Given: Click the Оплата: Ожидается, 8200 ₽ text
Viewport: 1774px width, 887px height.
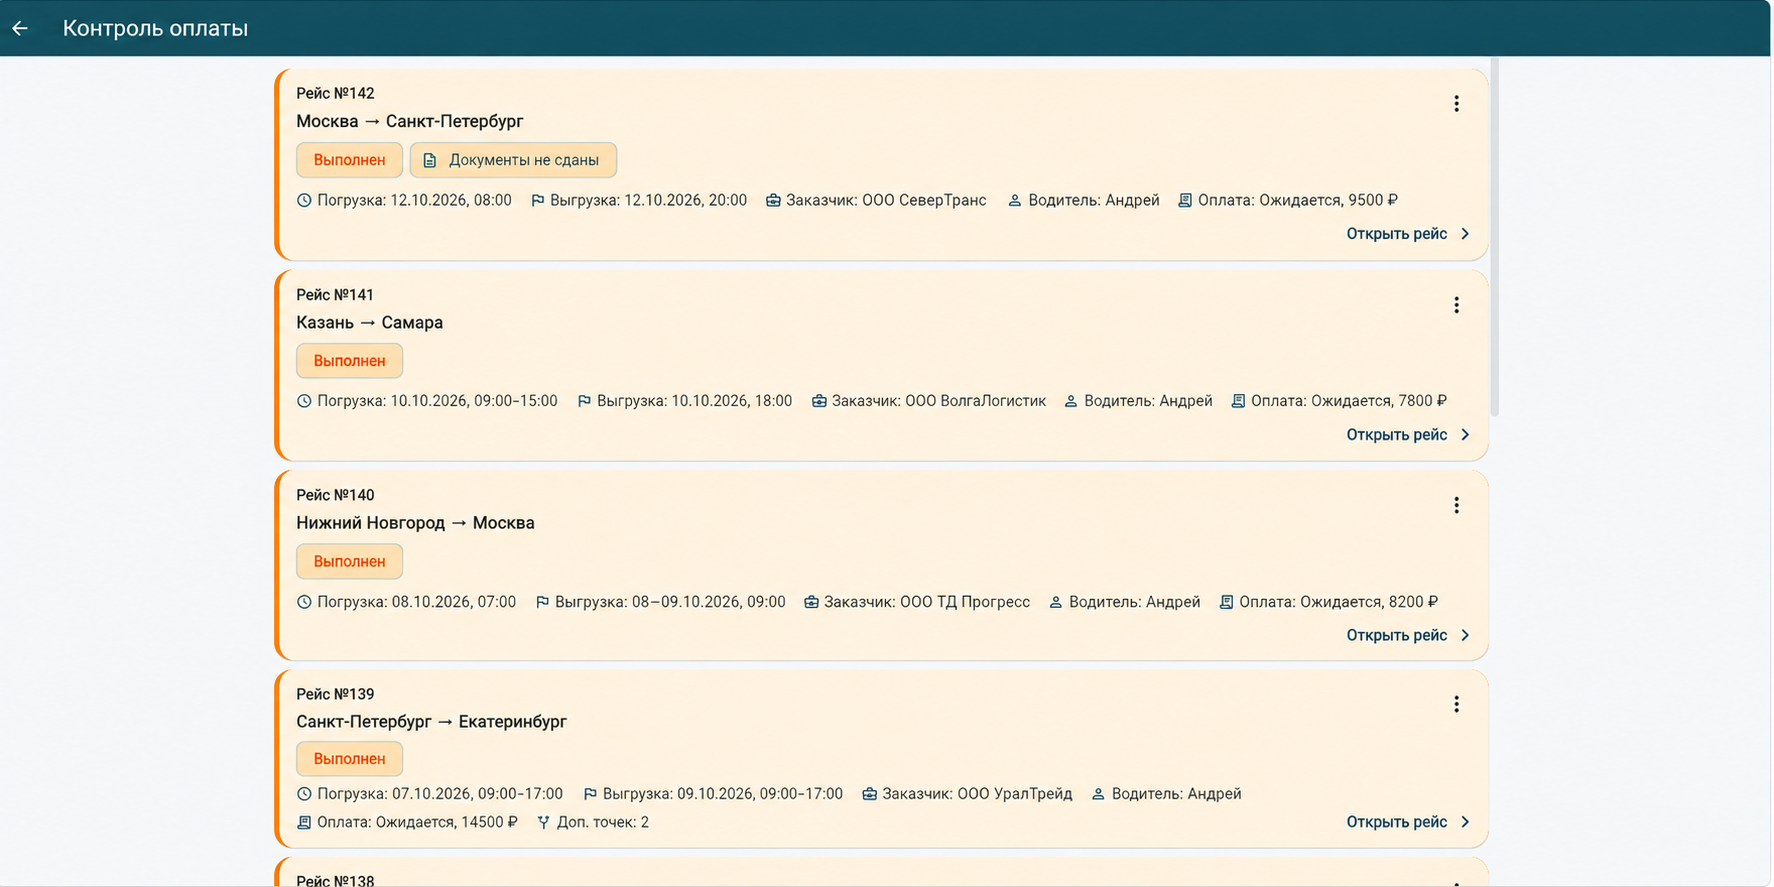Looking at the screenshot, I should pyautogui.click(x=1339, y=602).
